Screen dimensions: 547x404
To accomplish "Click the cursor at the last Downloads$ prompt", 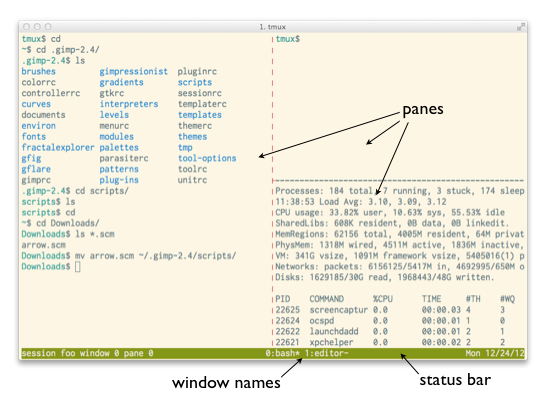I will pyautogui.click(x=77, y=267).
